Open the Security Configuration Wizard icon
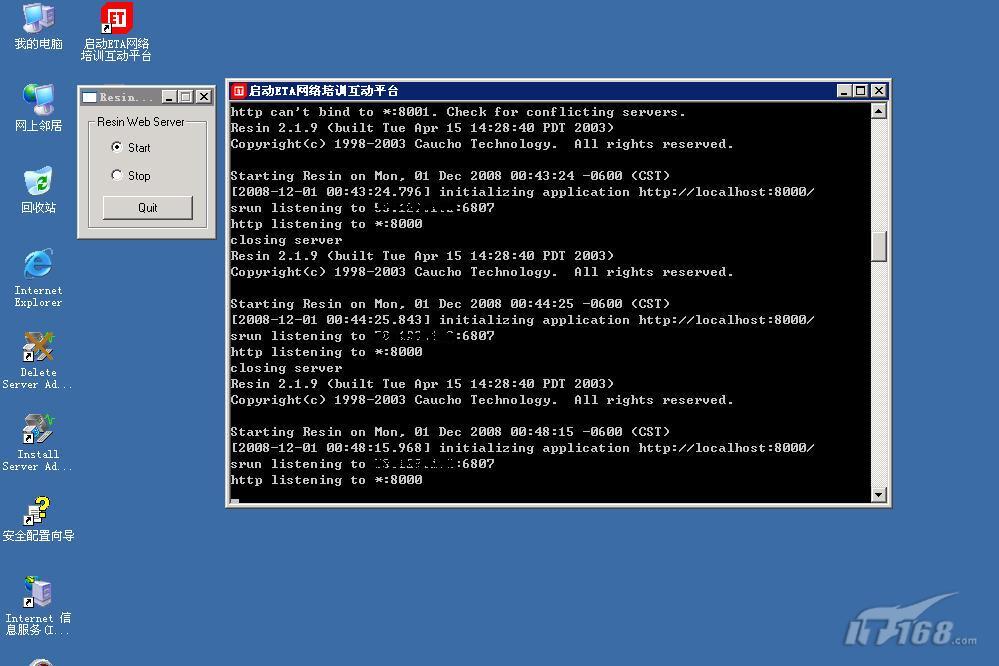 tap(38, 512)
